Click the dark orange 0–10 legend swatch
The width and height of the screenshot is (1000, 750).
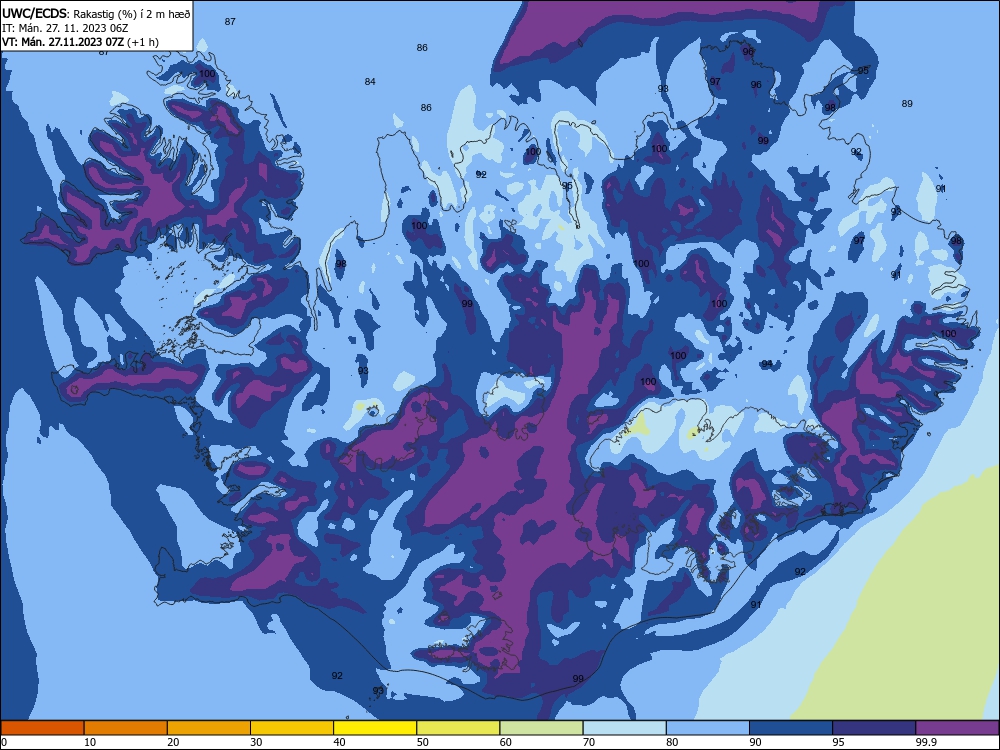[42, 728]
